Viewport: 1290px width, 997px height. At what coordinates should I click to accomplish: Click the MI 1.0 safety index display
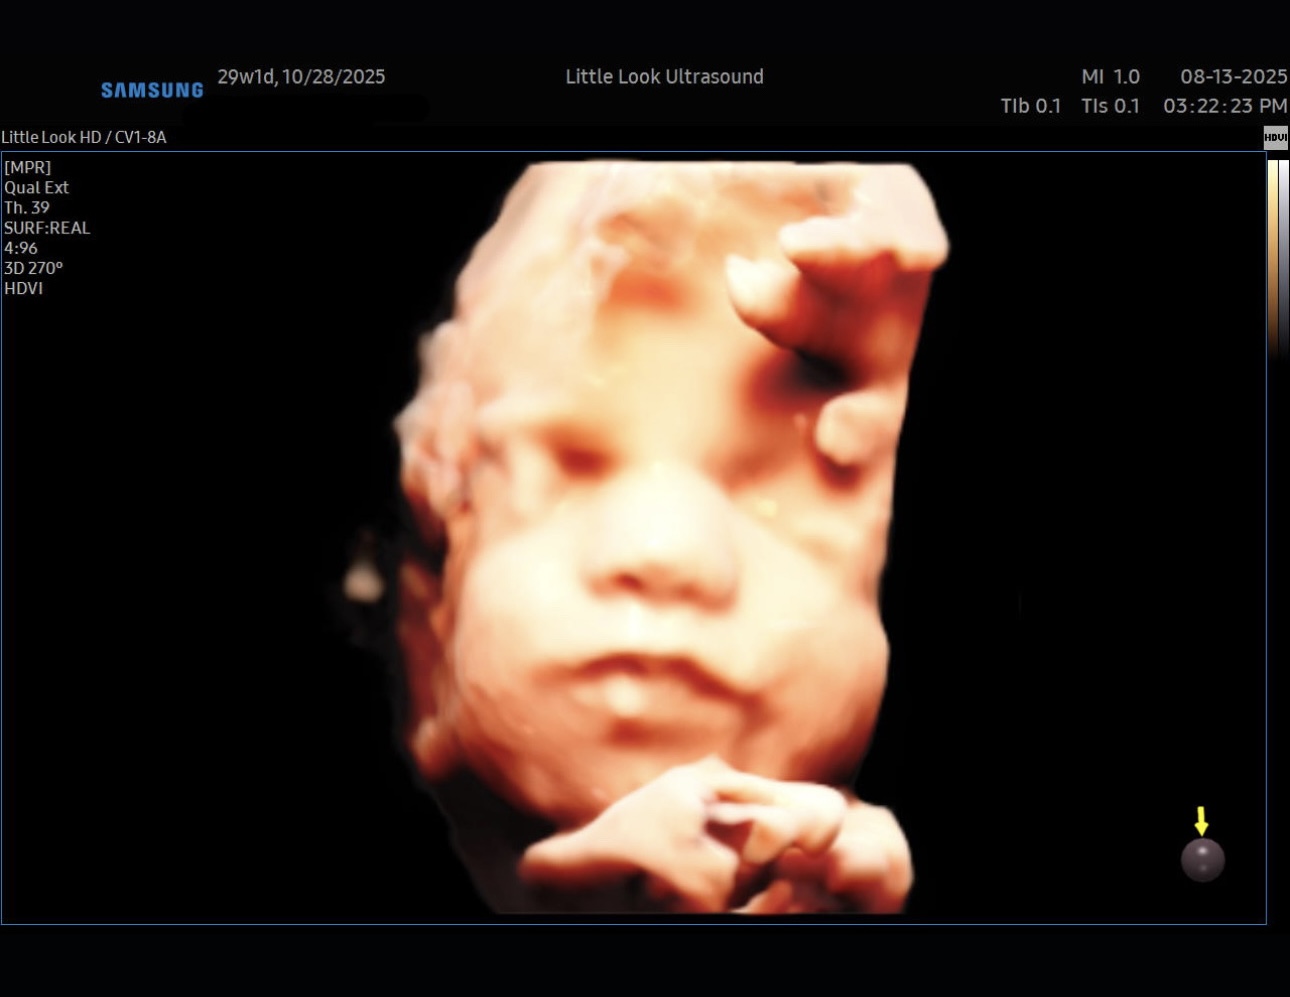pyautogui.click(x=1112, y=77)
